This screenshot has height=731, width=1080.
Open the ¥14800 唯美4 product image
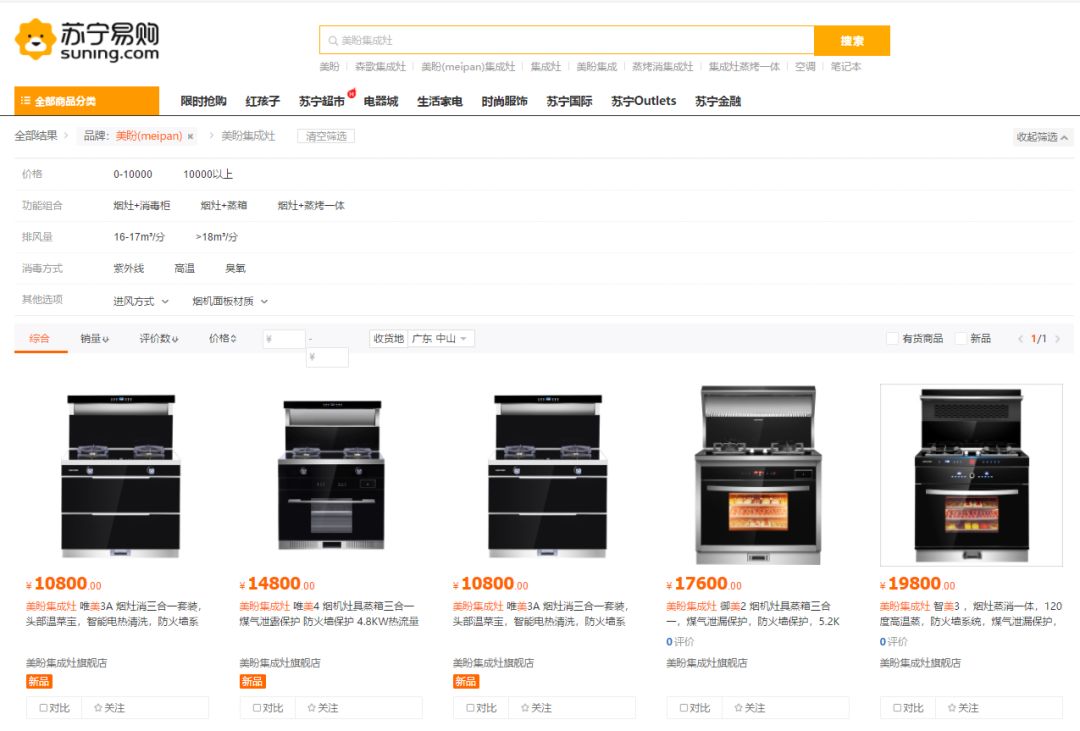(331, 475)
